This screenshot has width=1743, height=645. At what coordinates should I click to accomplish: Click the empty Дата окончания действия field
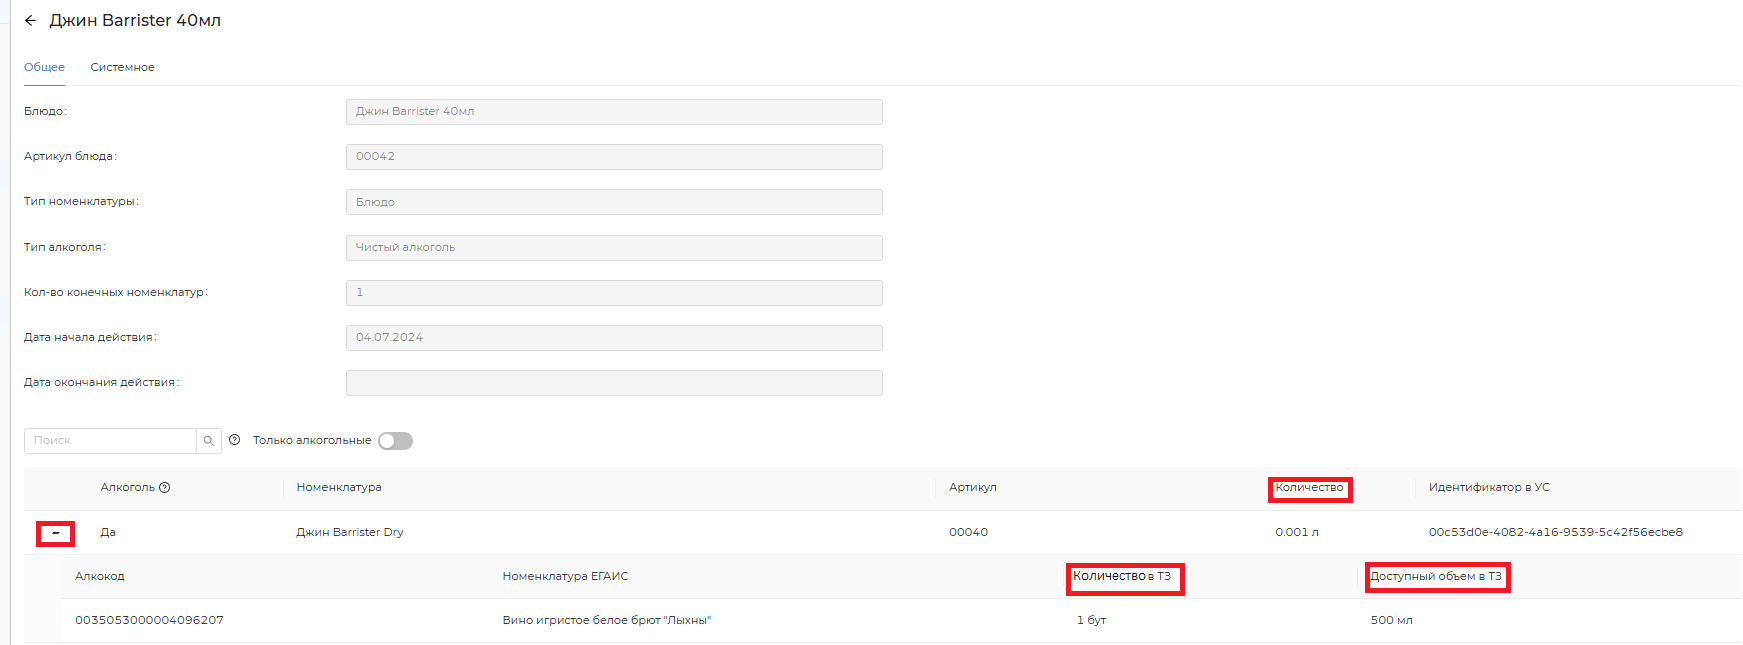pos(613,383)
